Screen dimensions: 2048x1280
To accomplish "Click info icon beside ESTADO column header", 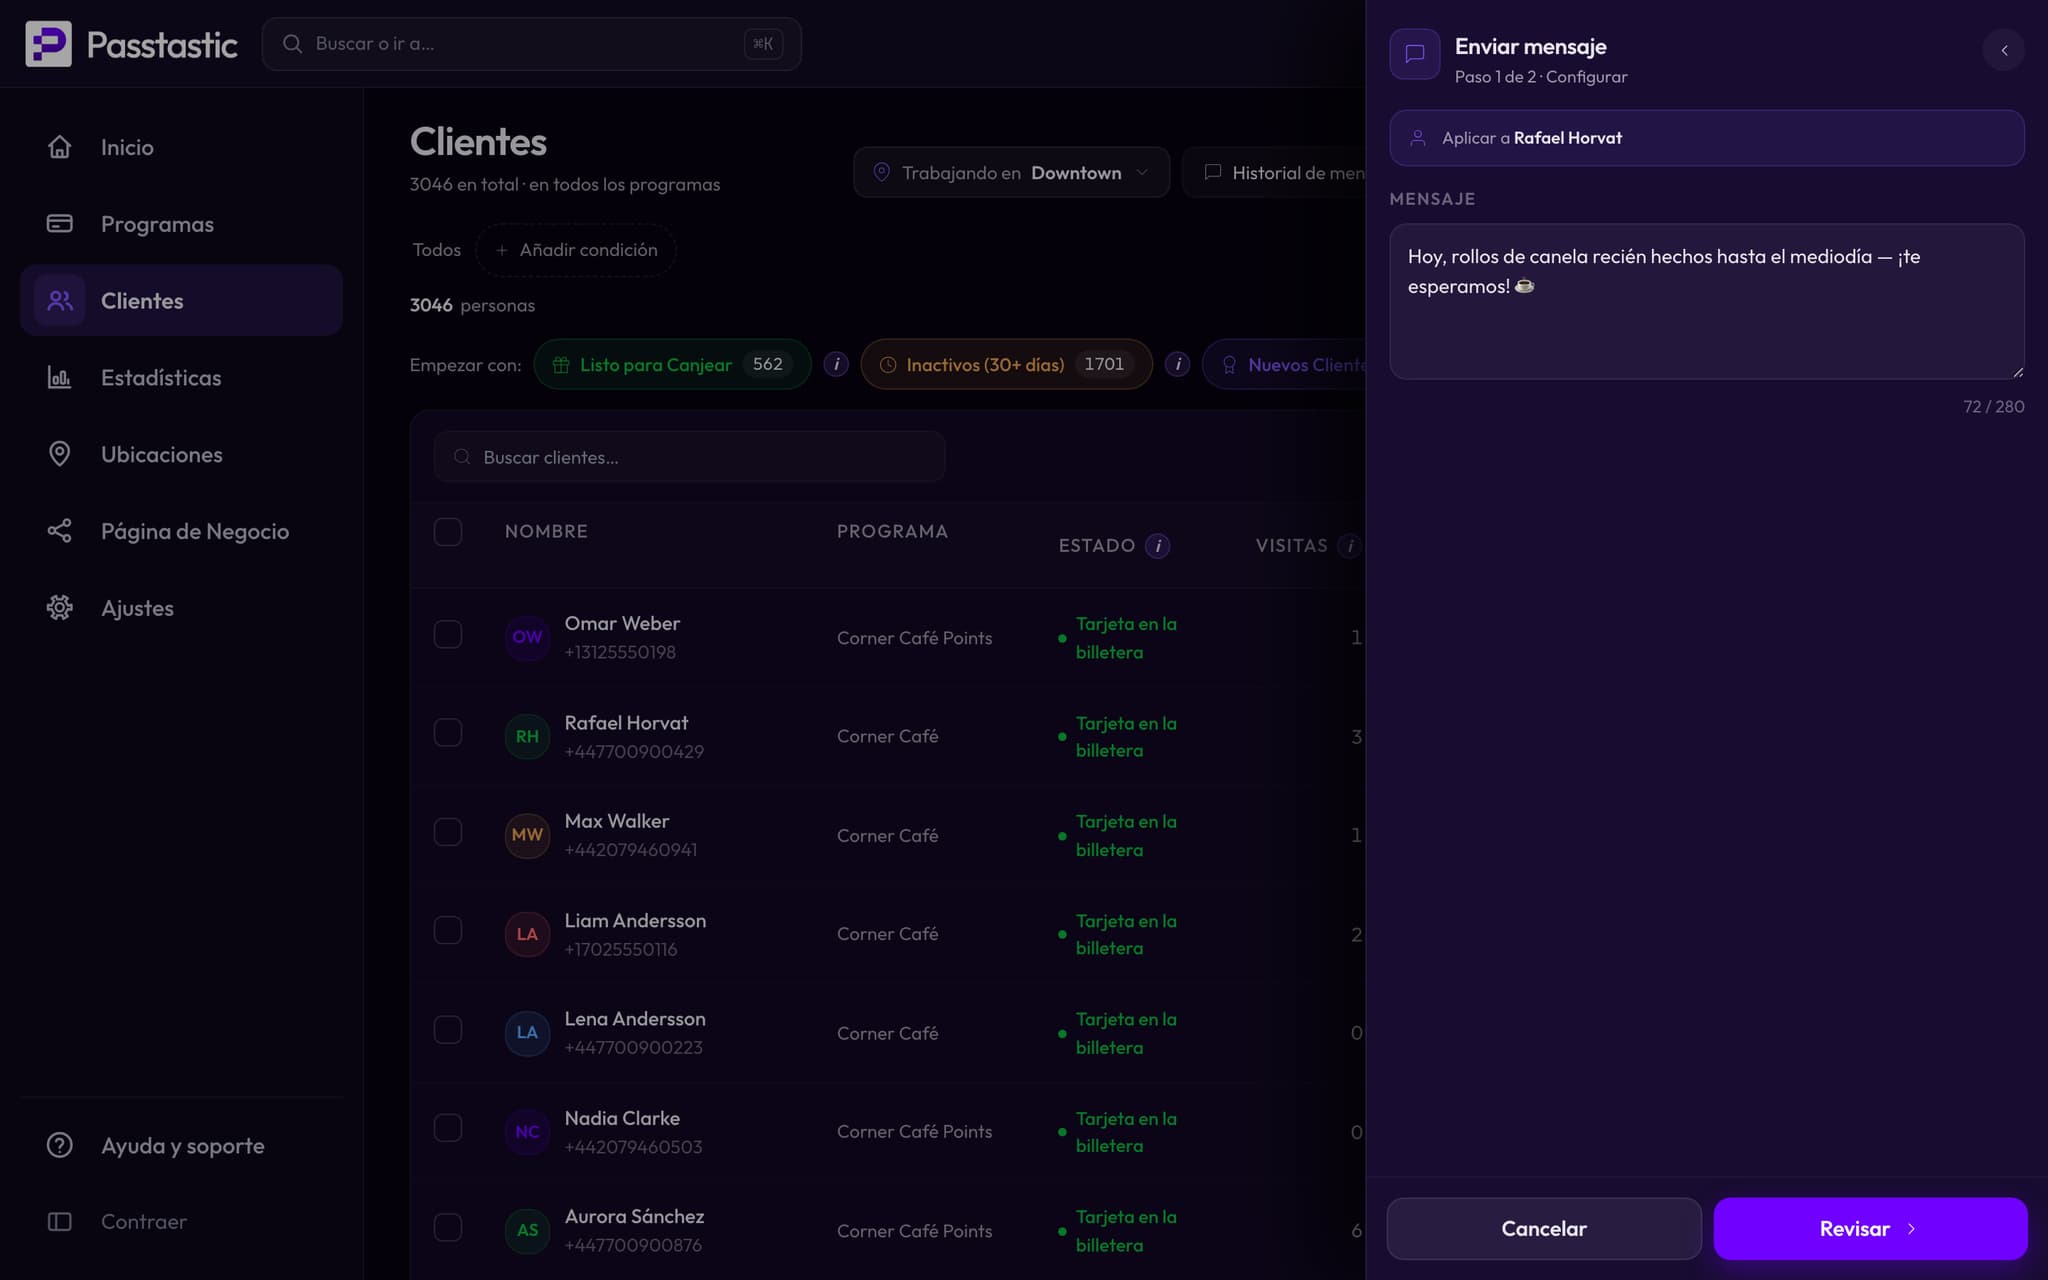I will (x=1157, y=546).
